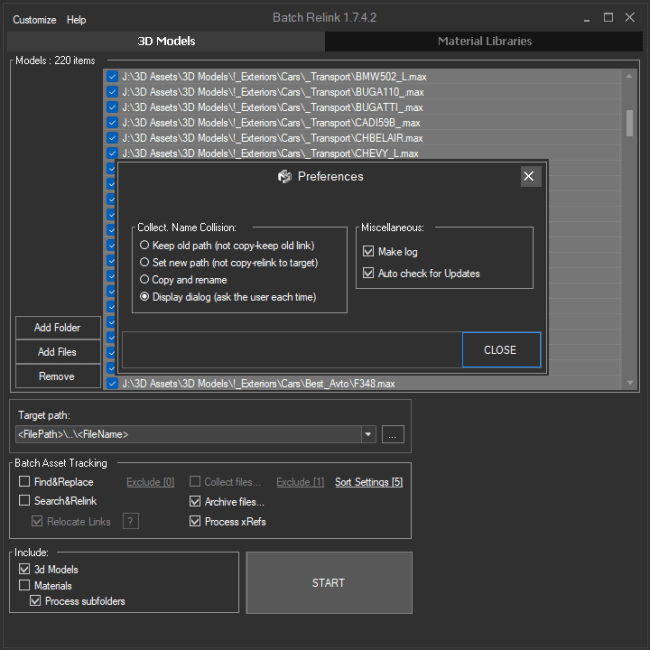Open the Help menu
Image resolution: width=650 pixels, height=650 pixels.
(76, 19)
